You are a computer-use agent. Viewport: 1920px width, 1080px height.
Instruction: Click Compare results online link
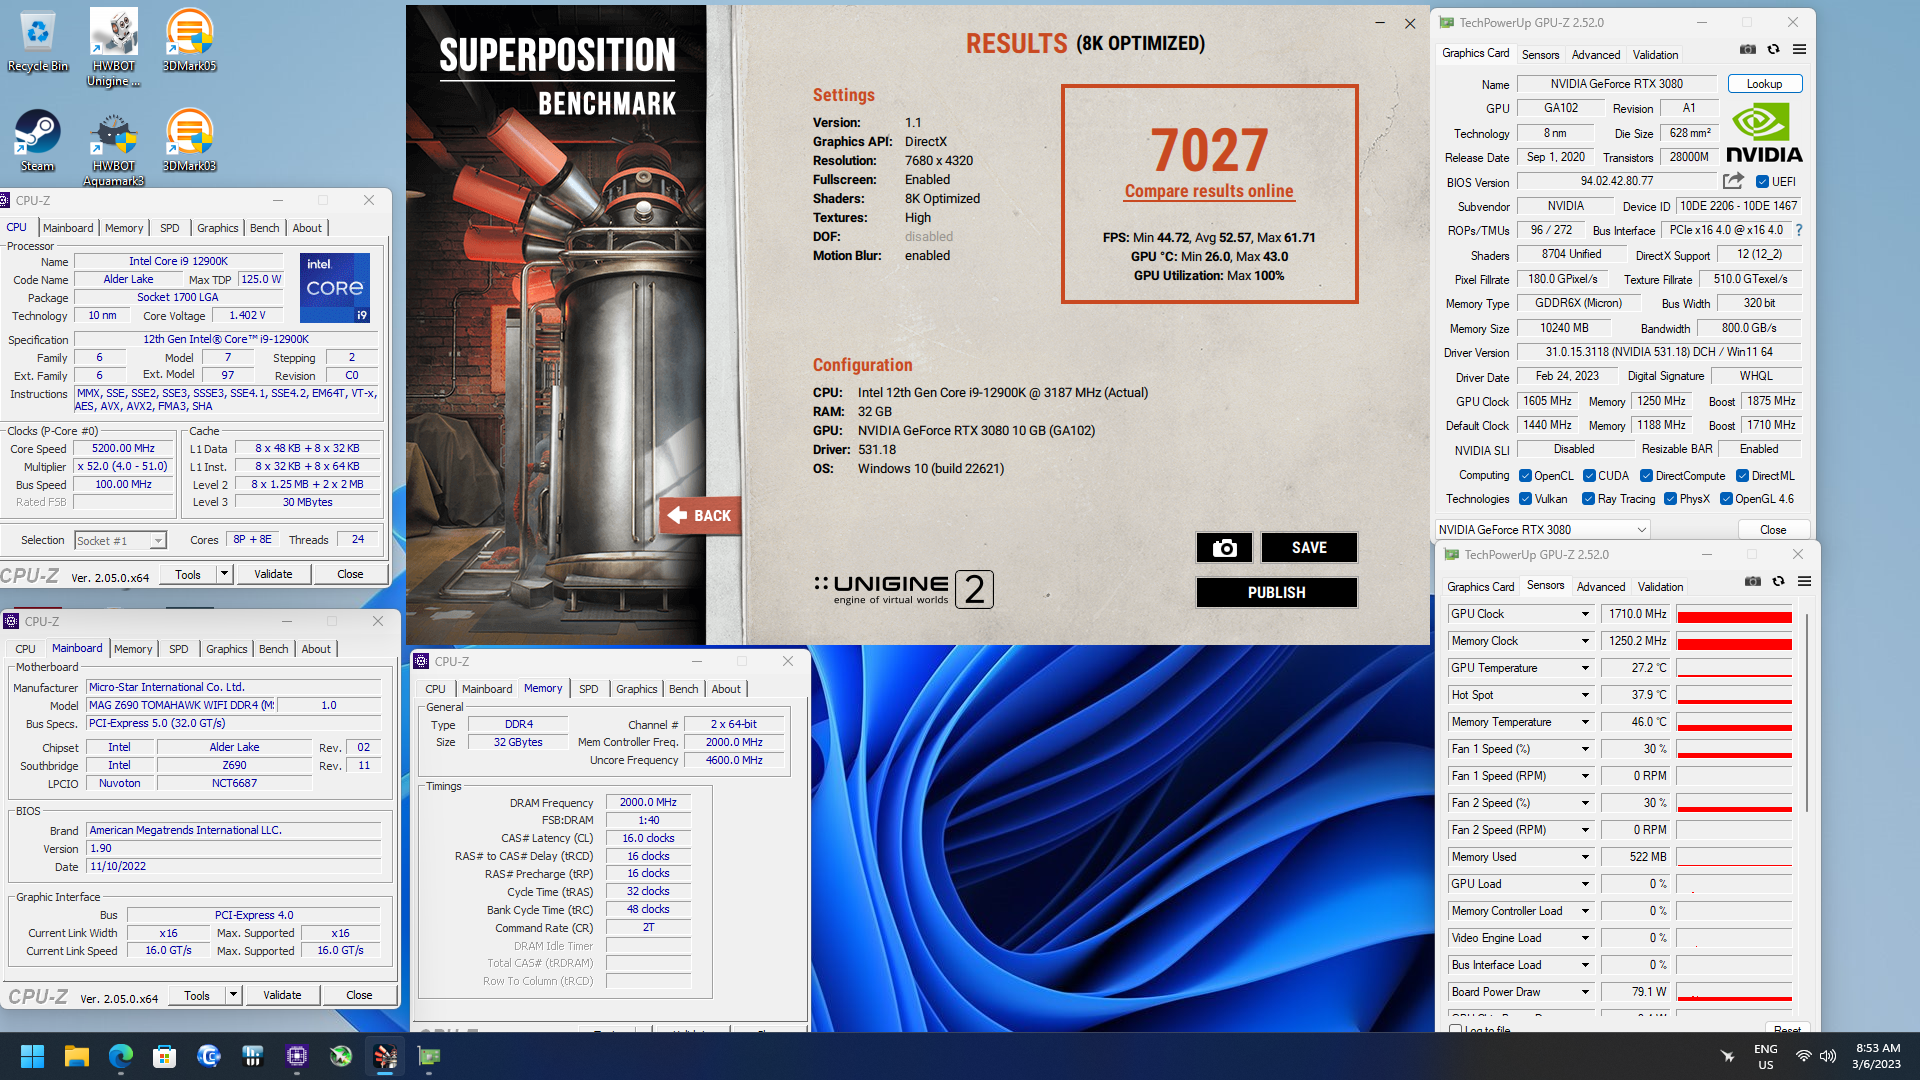[x=1209, y=191]
